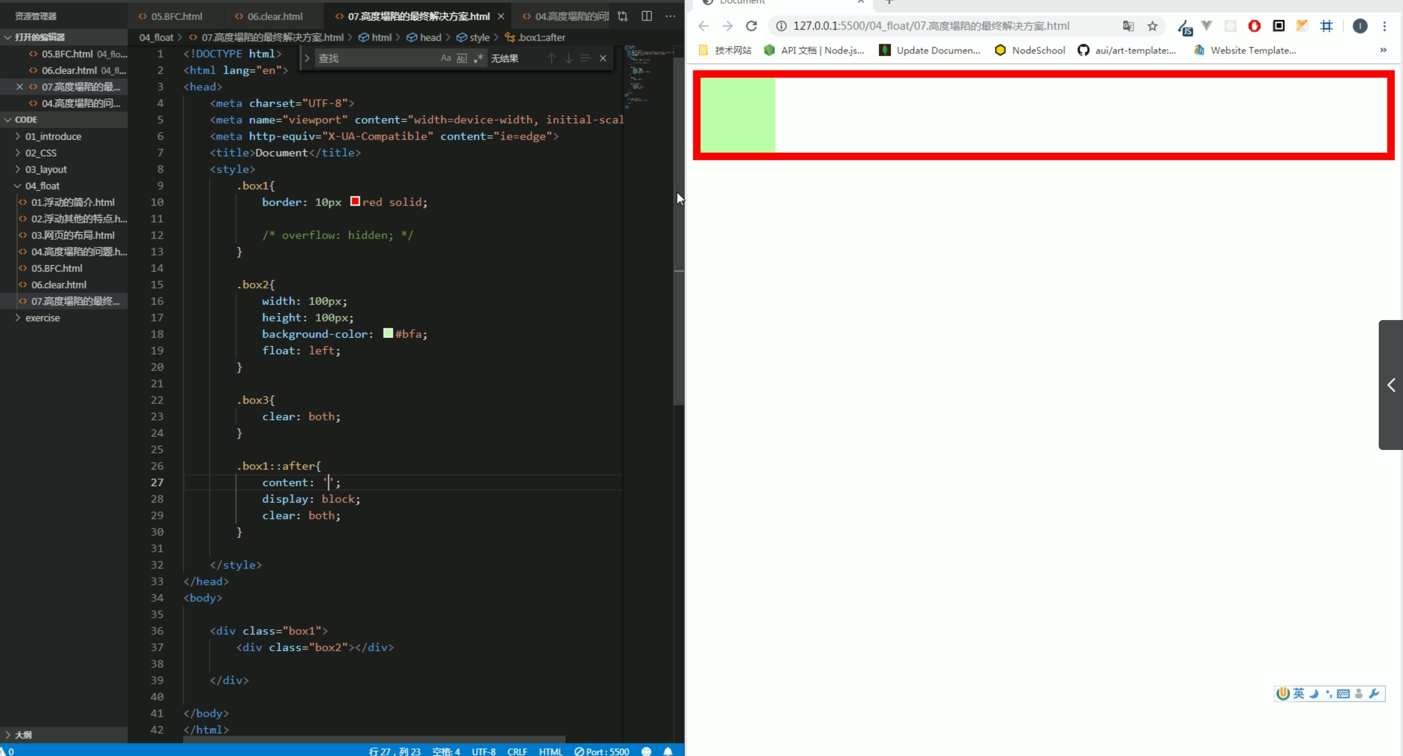Expand the 01_introduce folder

point(53,136)
